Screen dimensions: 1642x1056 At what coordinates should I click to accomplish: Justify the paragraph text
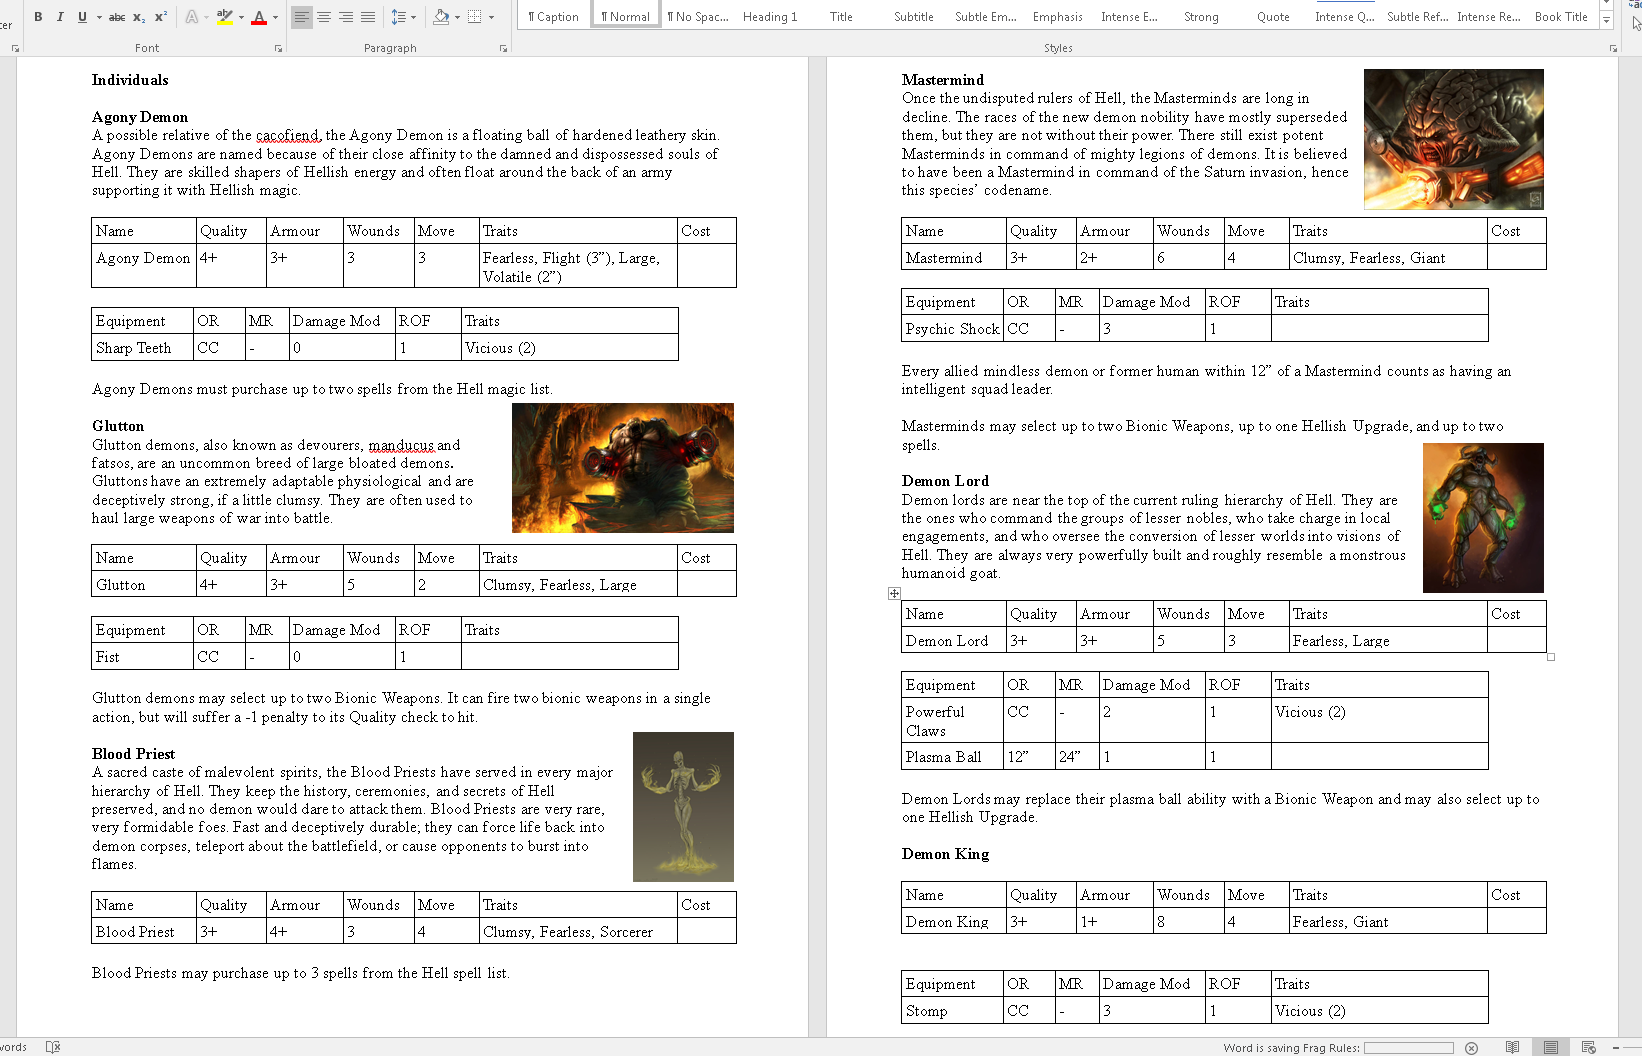click(368, 17)
